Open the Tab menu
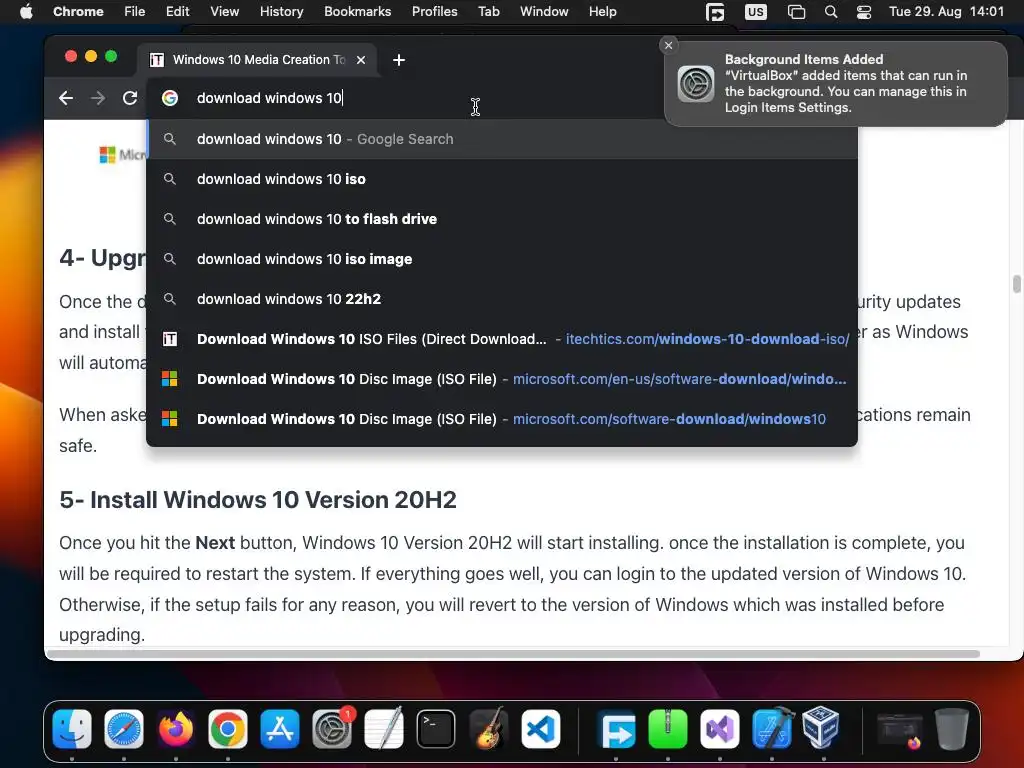 point(488,12)
